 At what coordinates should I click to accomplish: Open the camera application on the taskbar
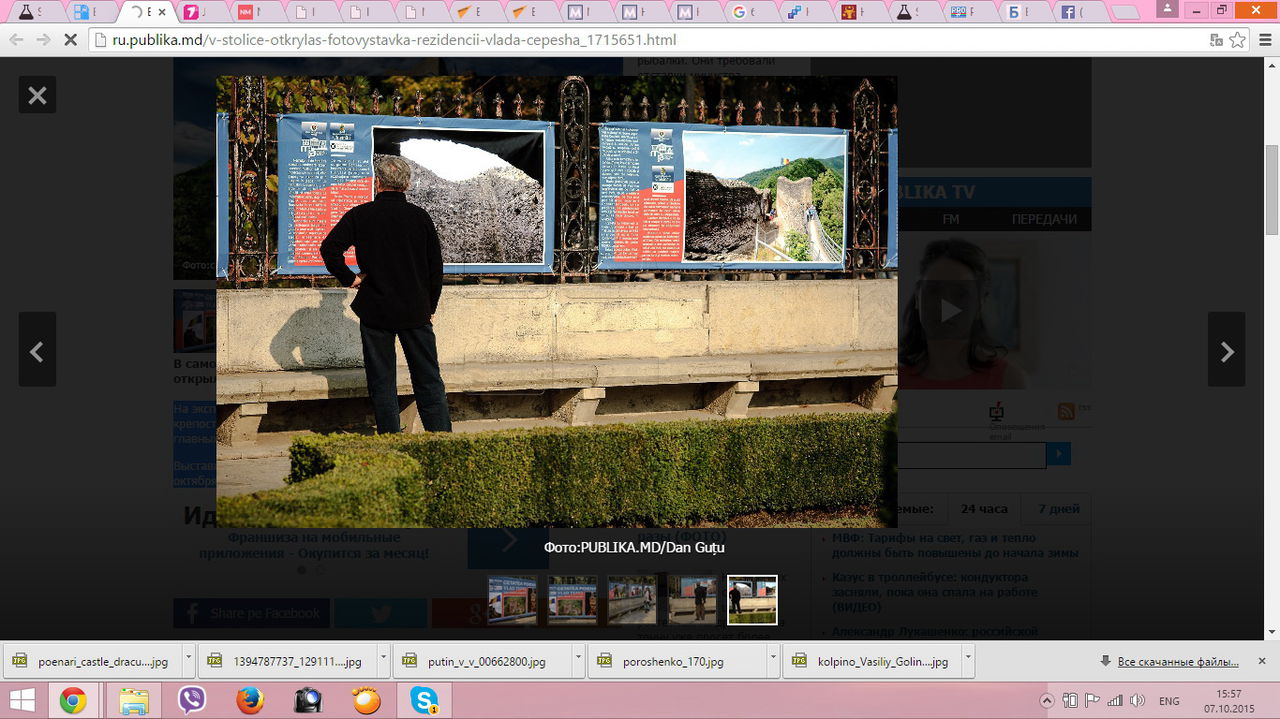tap(308, 700)
